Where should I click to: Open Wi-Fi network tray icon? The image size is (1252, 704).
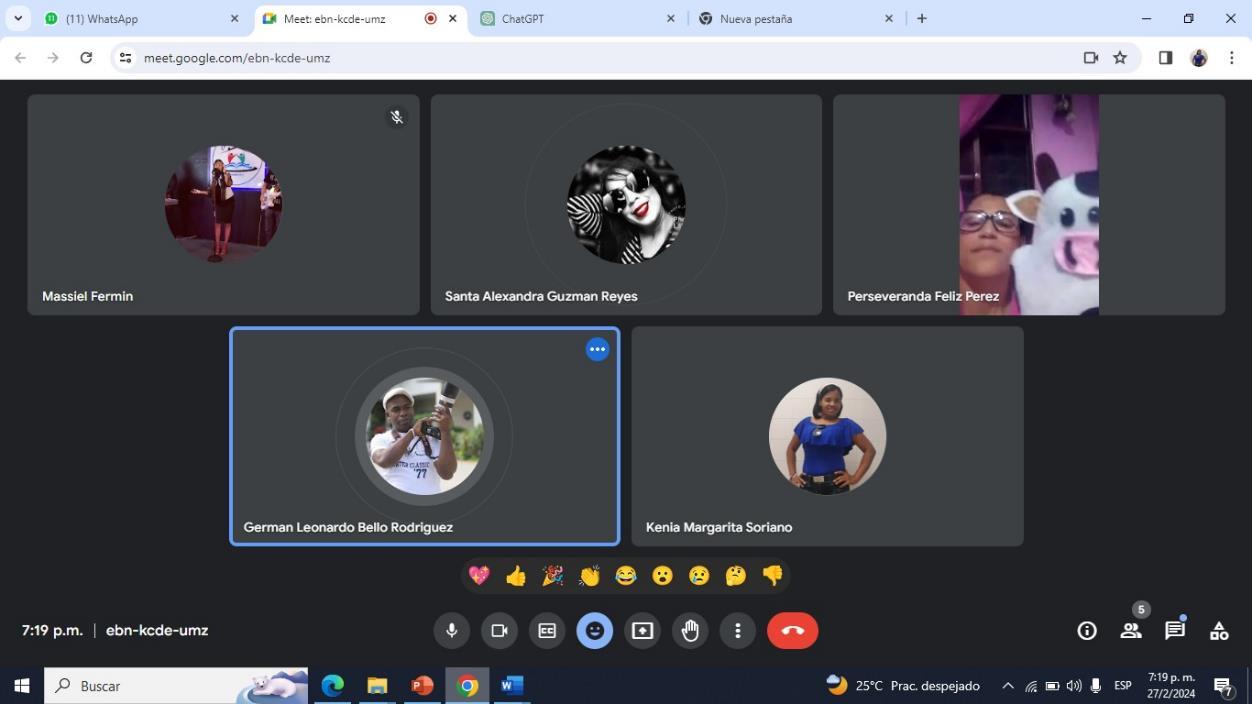pyautogui.click(x=1031, y=686)
